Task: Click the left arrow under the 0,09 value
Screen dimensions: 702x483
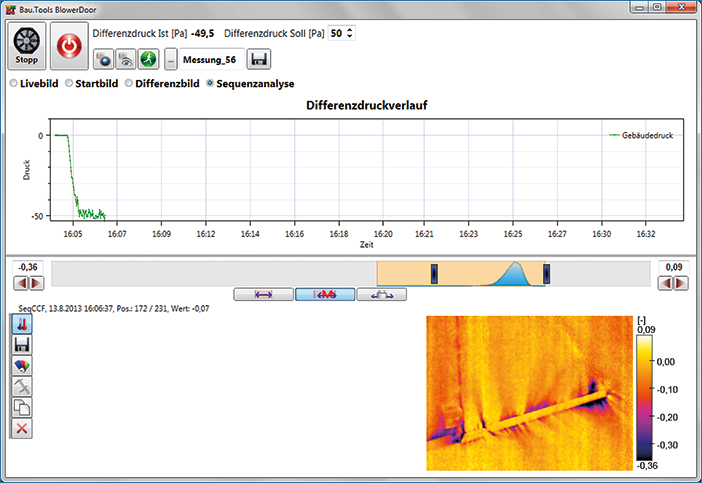Action: coord(665,283)
